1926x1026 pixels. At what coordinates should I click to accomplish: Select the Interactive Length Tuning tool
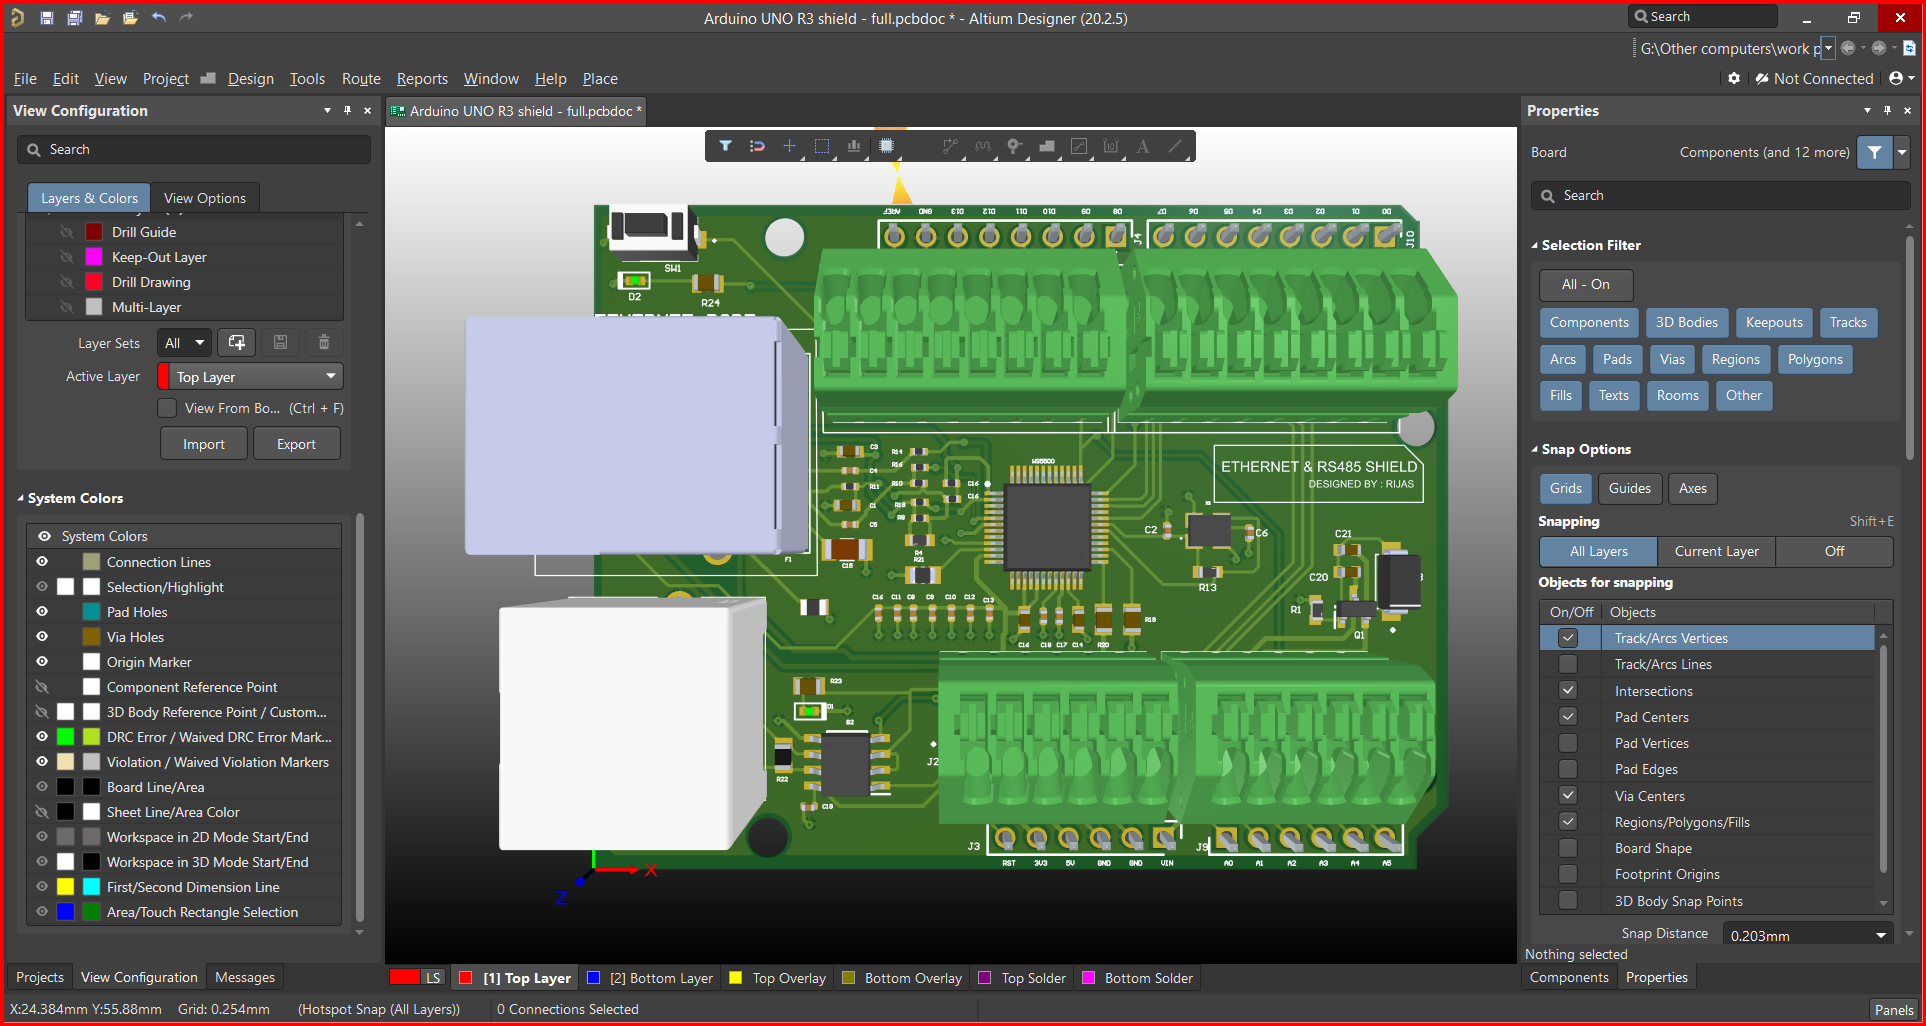pos(983,146)
